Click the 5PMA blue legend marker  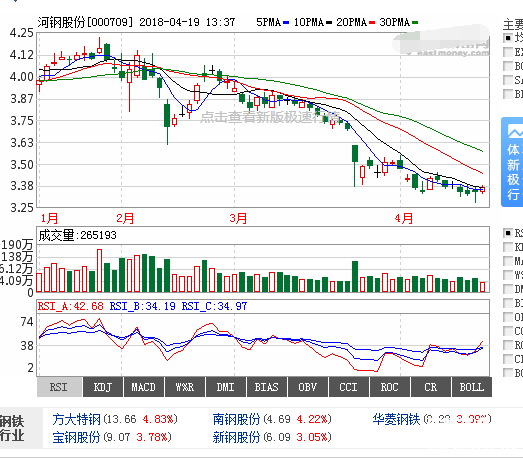pos(286,23)
